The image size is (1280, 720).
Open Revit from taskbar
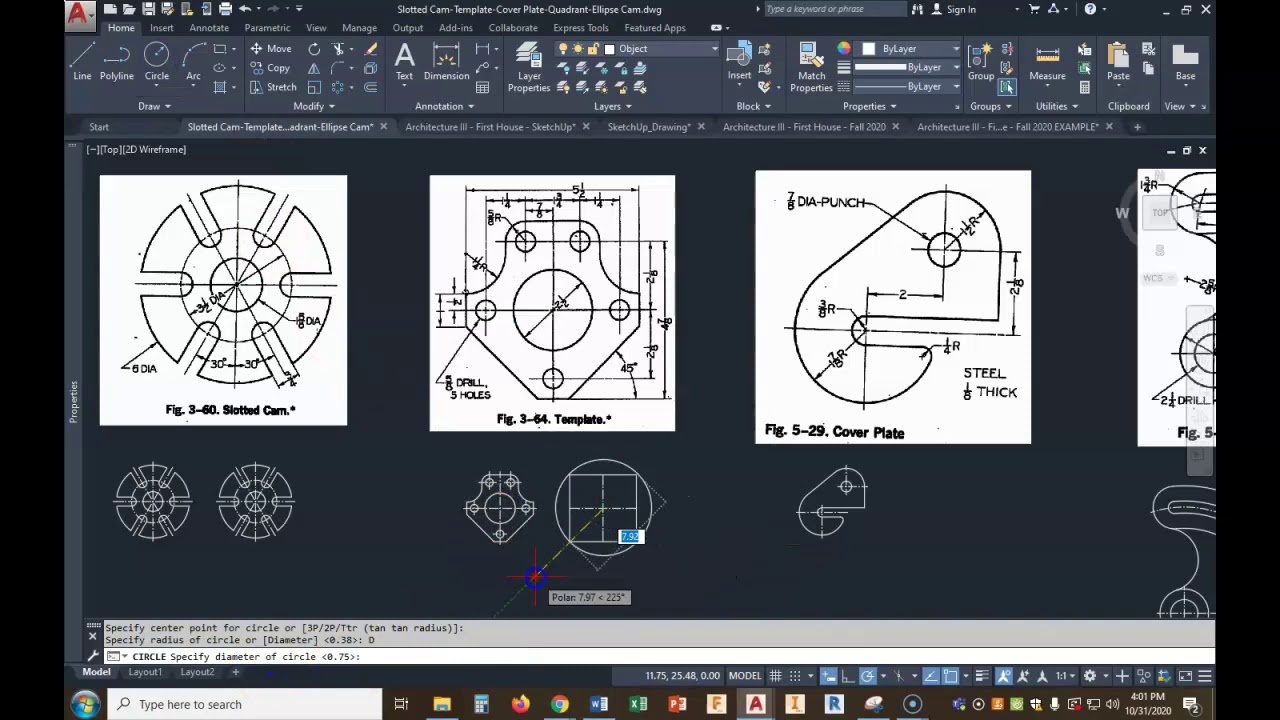tap(833, 704)
